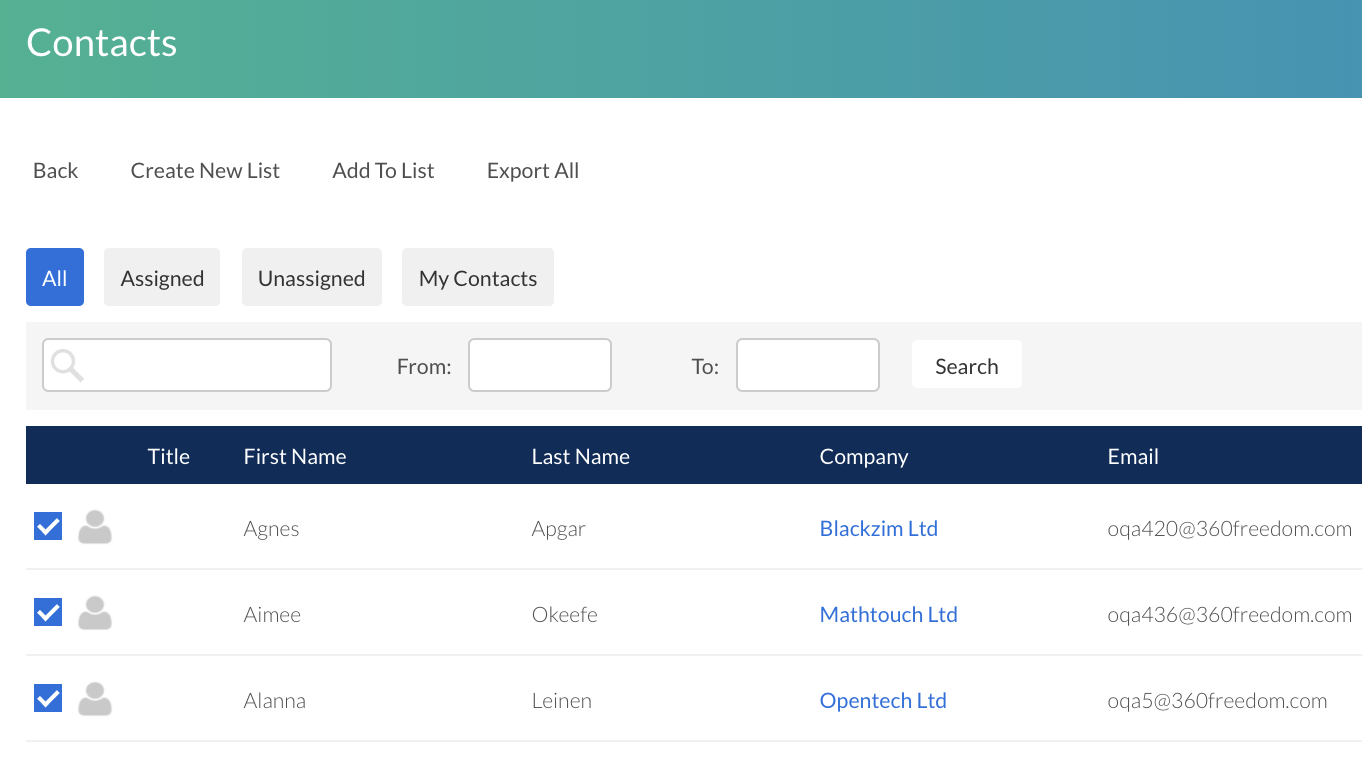Choose Add To List action
The width and height of the screenshot is (1362, 762).
pos(383,171)
